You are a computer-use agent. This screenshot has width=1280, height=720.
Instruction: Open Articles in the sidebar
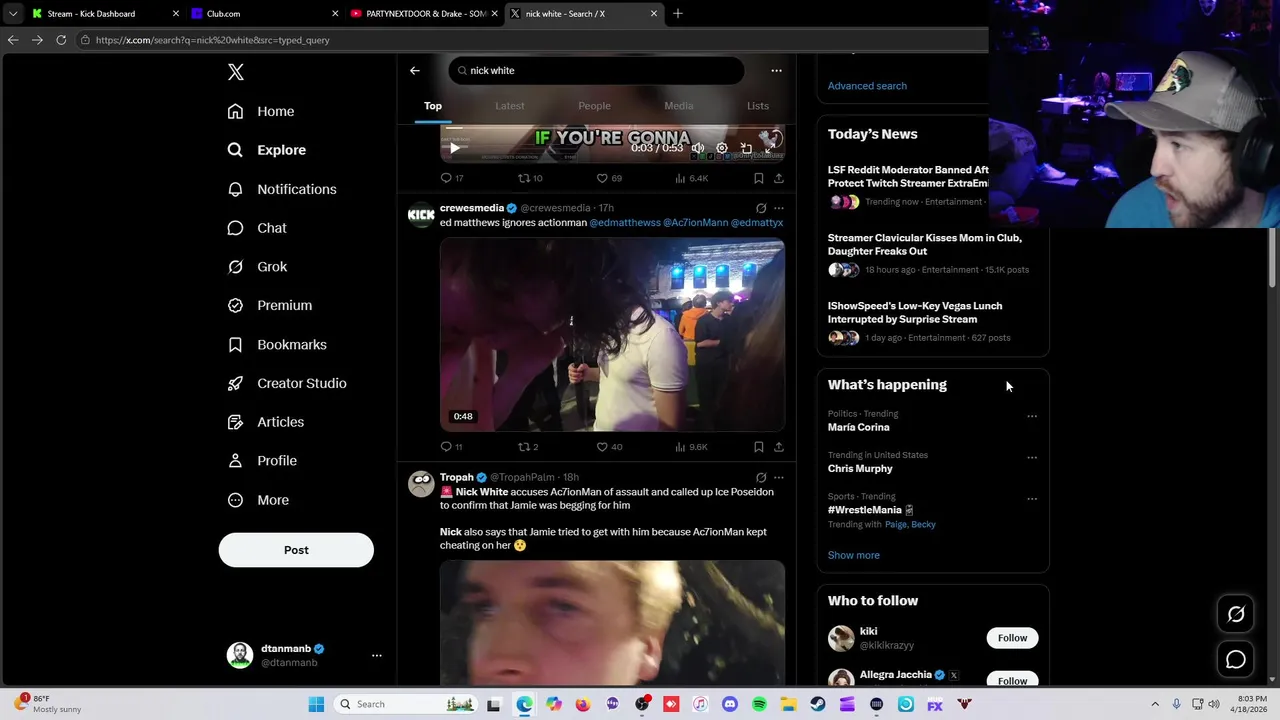[x=266, y=422]
